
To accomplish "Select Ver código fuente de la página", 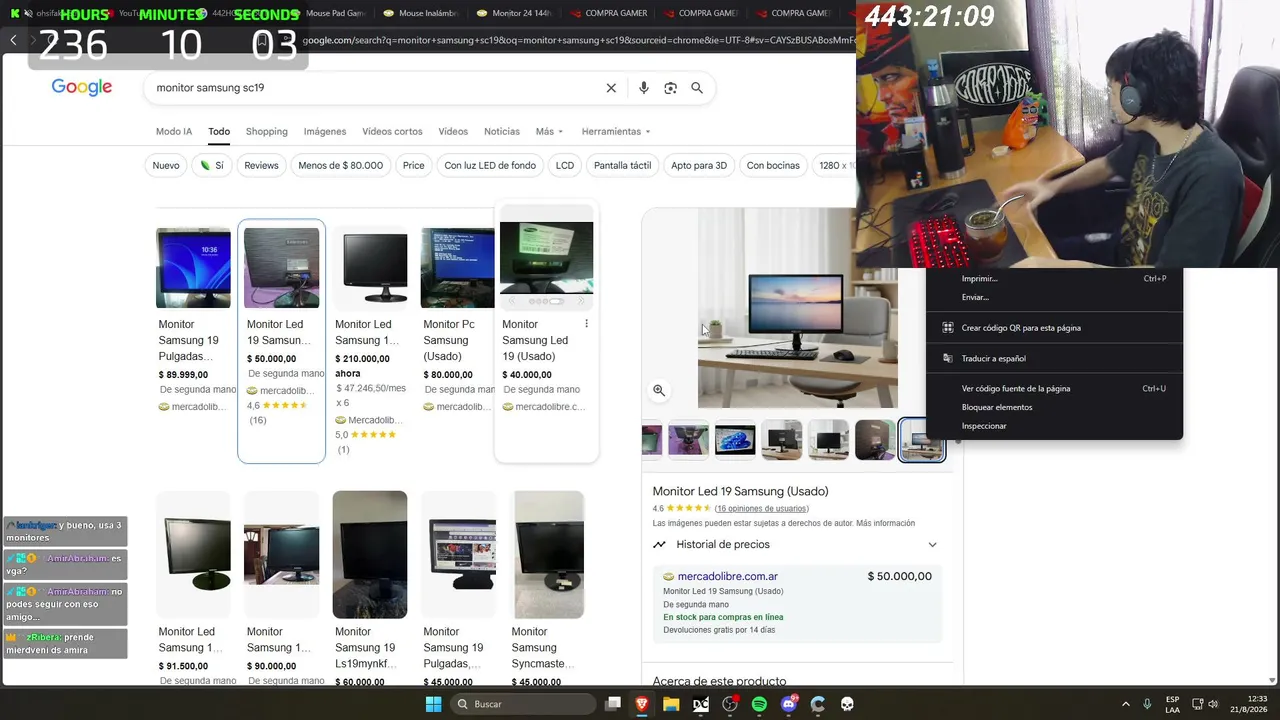I will (x=1054, y=389).
